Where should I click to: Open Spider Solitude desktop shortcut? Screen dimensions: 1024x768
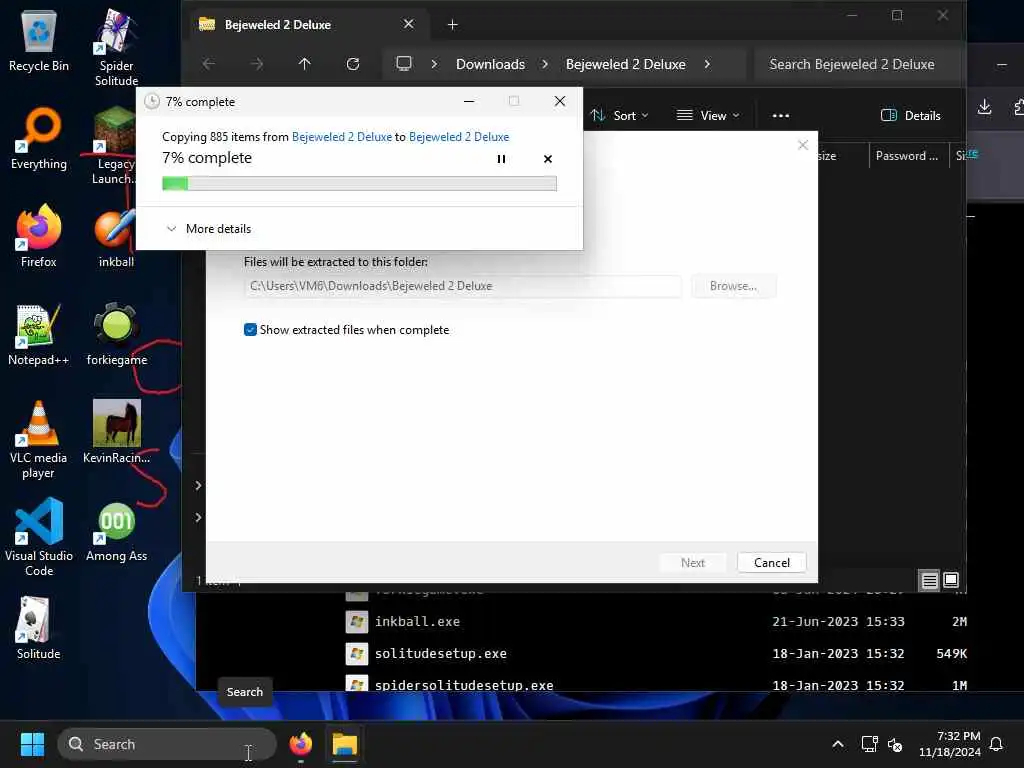click(x=116, y=48)
